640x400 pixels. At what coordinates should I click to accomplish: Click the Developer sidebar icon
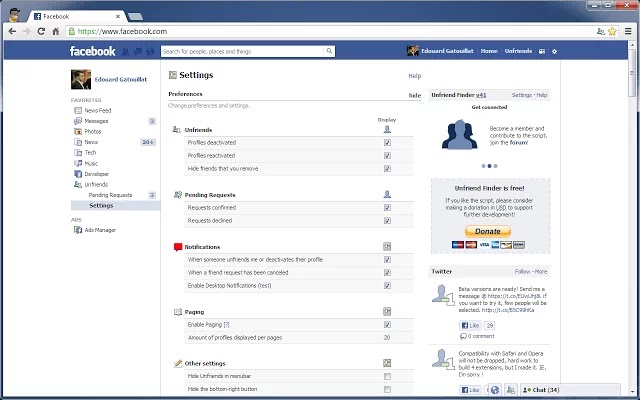click(x=78, y=174)
